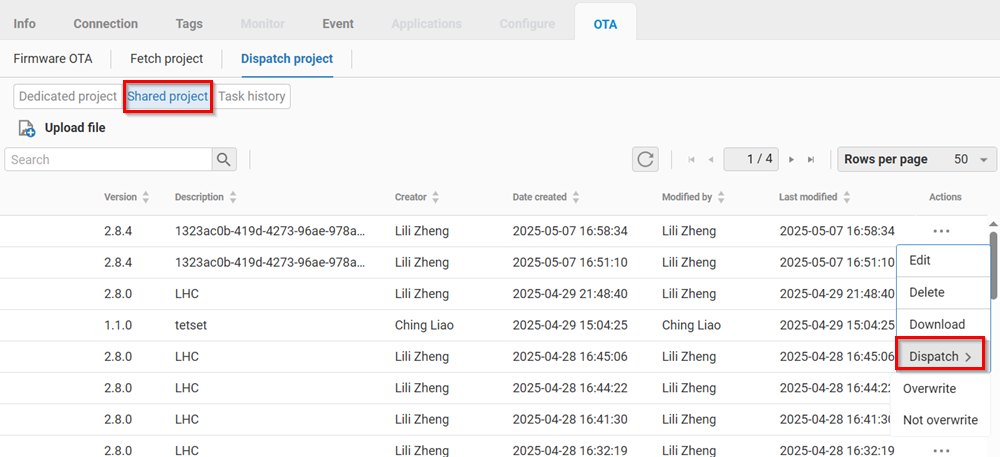The width and height of the screenshot is (1000, 457).
Task: Switch to the Connection tab
Action: pos(105,23)
